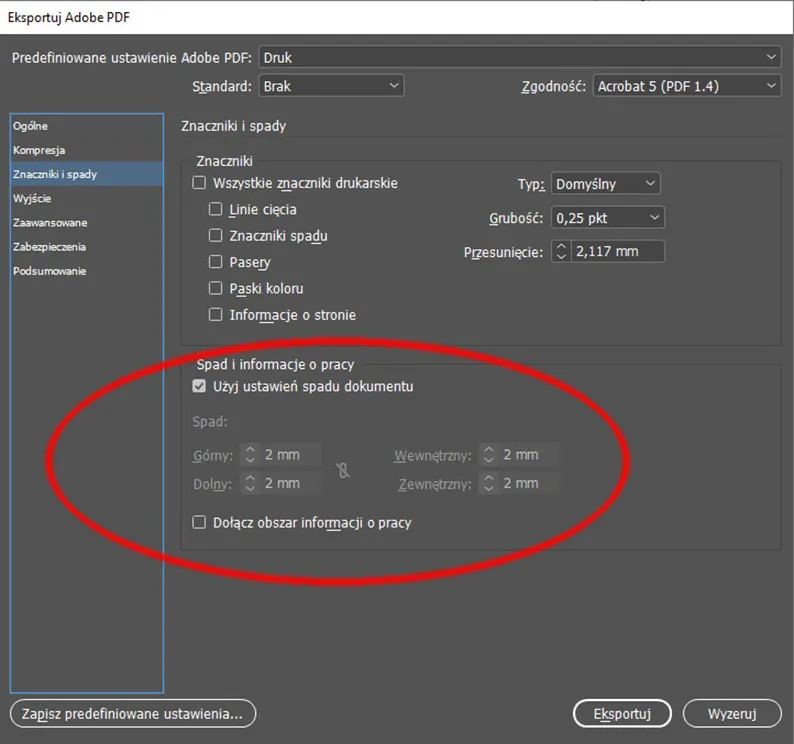The image size is (794, 744).
Task: Open the Grubość dropdown
Action: click(x=608, y=218)
